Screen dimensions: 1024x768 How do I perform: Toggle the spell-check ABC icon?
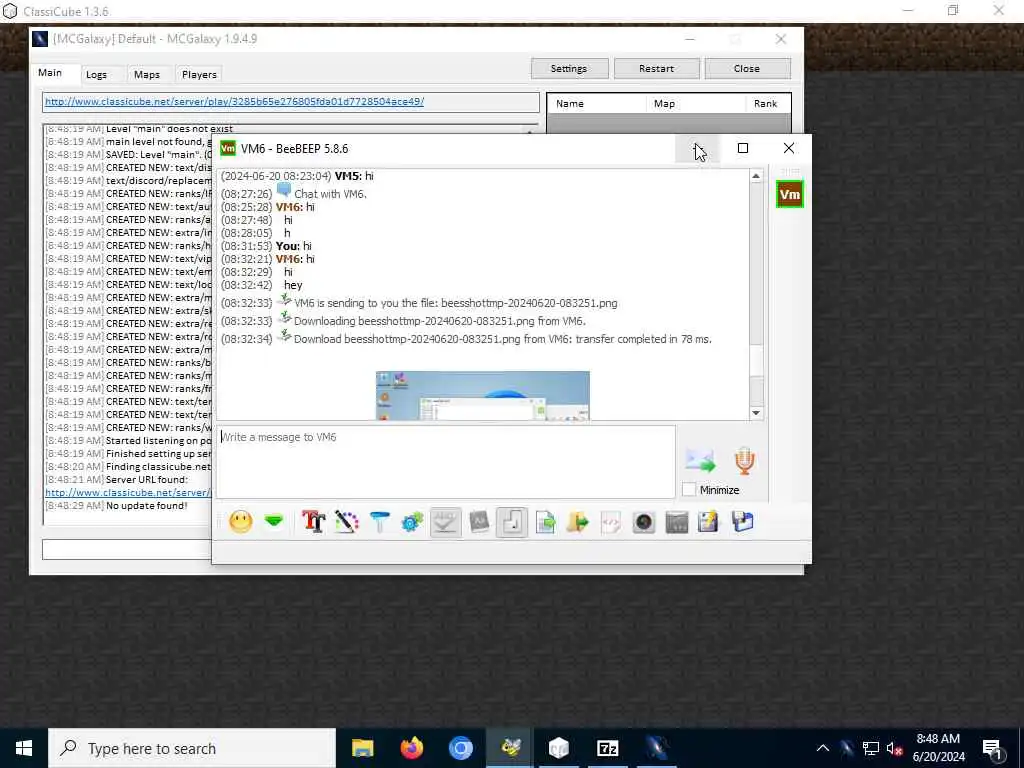[x=445, y=522]
